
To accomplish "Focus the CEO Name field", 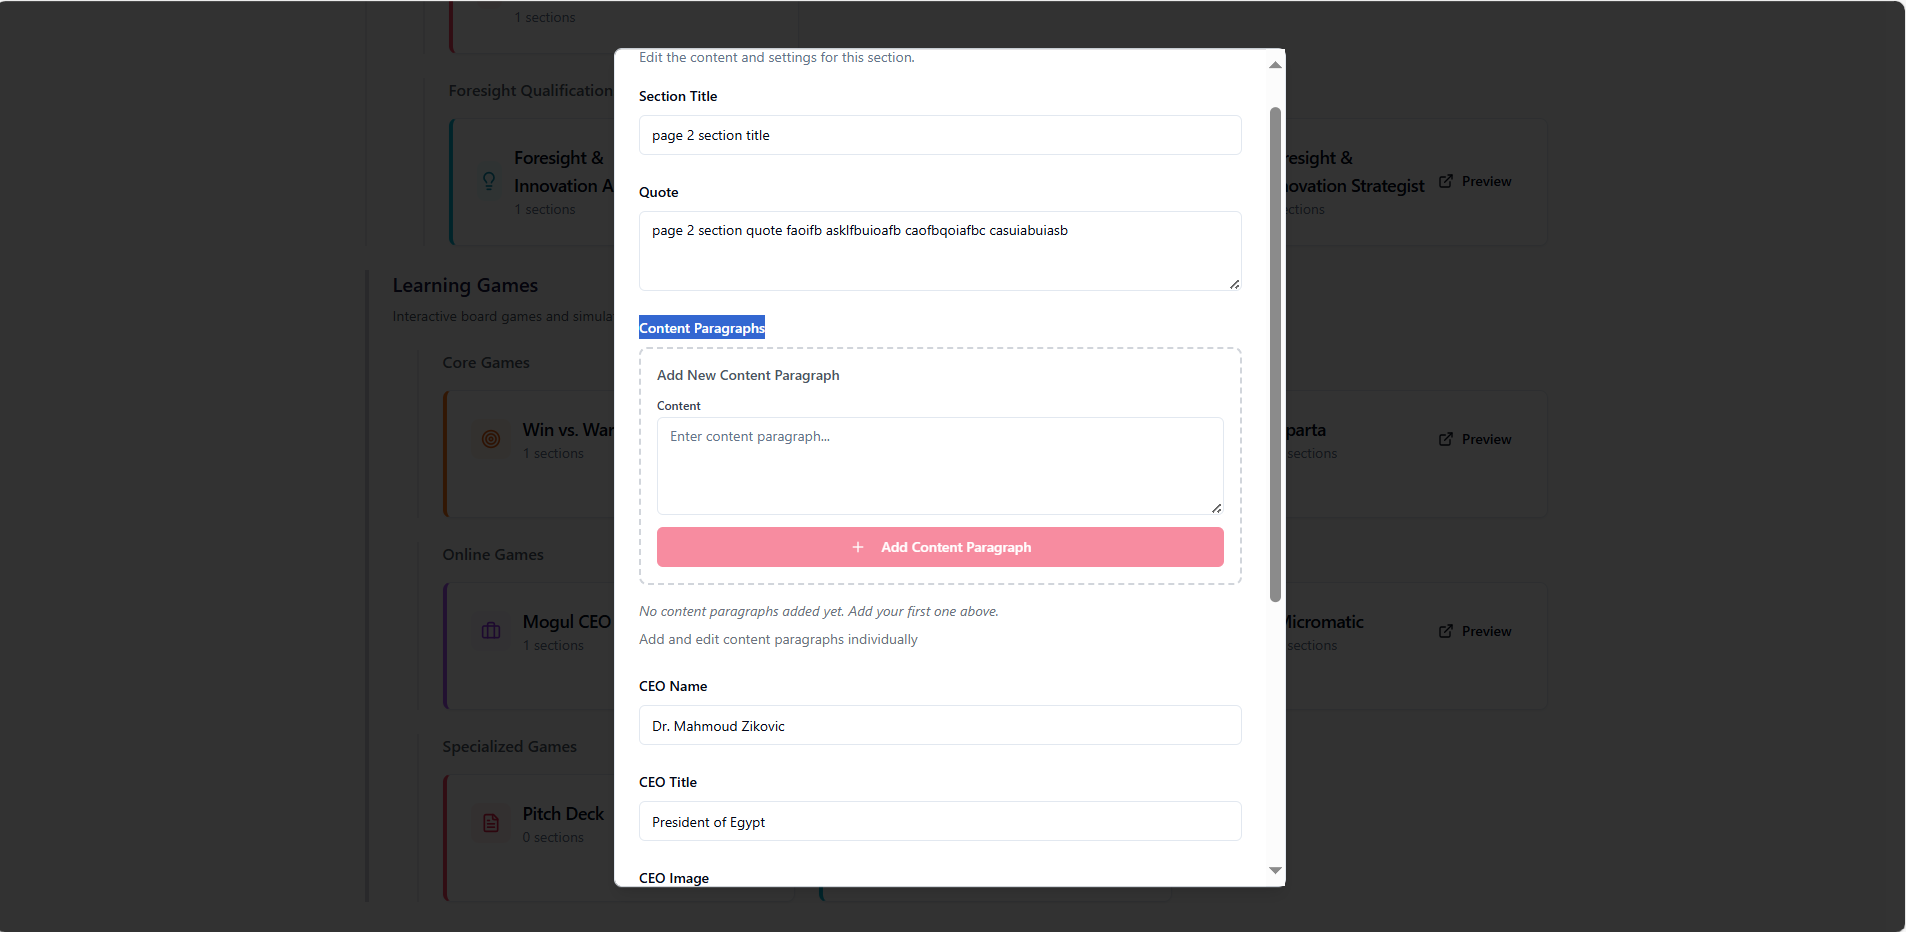I will [x=940, y=726].
